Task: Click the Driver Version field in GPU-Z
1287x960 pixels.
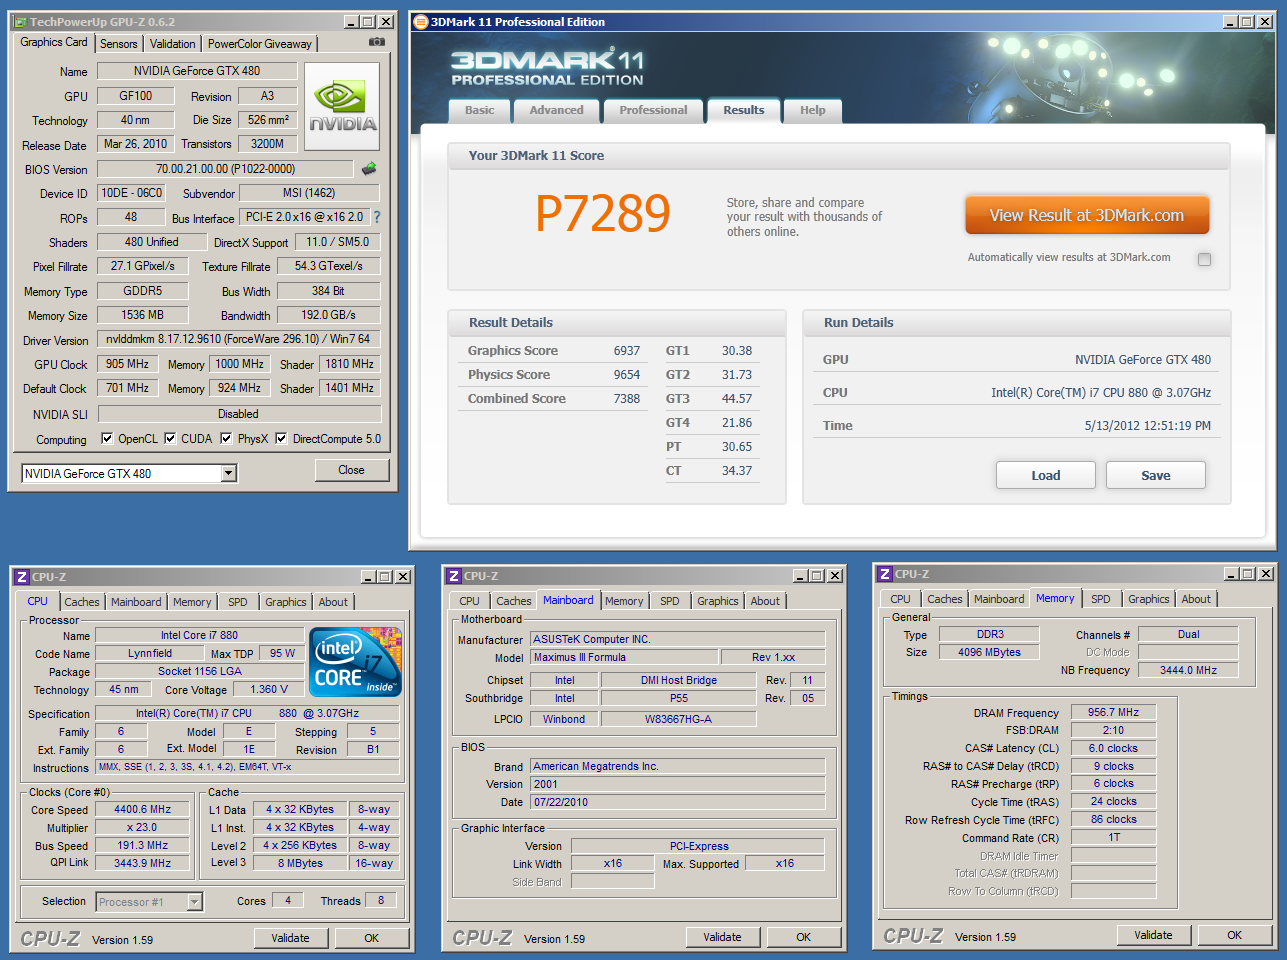Action: [x=239, y=339]
